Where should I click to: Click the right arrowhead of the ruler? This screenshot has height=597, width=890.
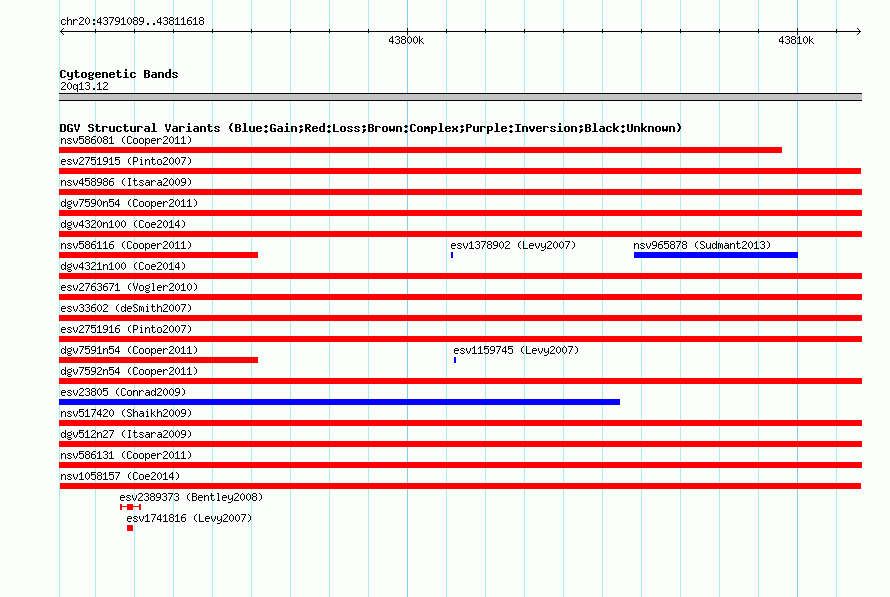coord(859,32)
